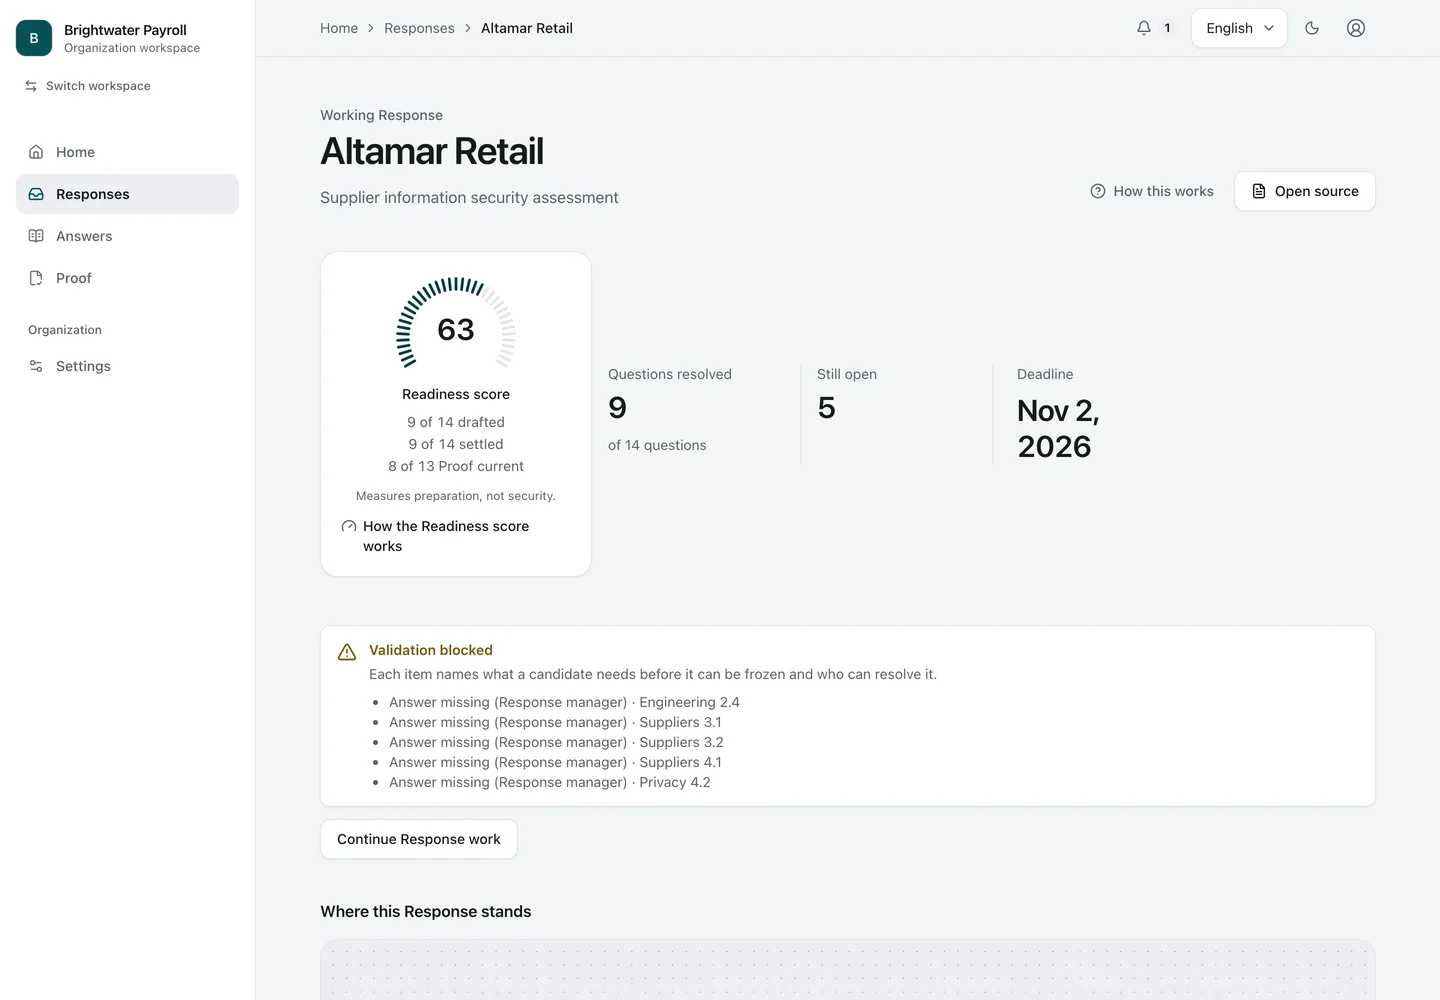Click the gauge icon beside Readiness score link

(349, 526)
